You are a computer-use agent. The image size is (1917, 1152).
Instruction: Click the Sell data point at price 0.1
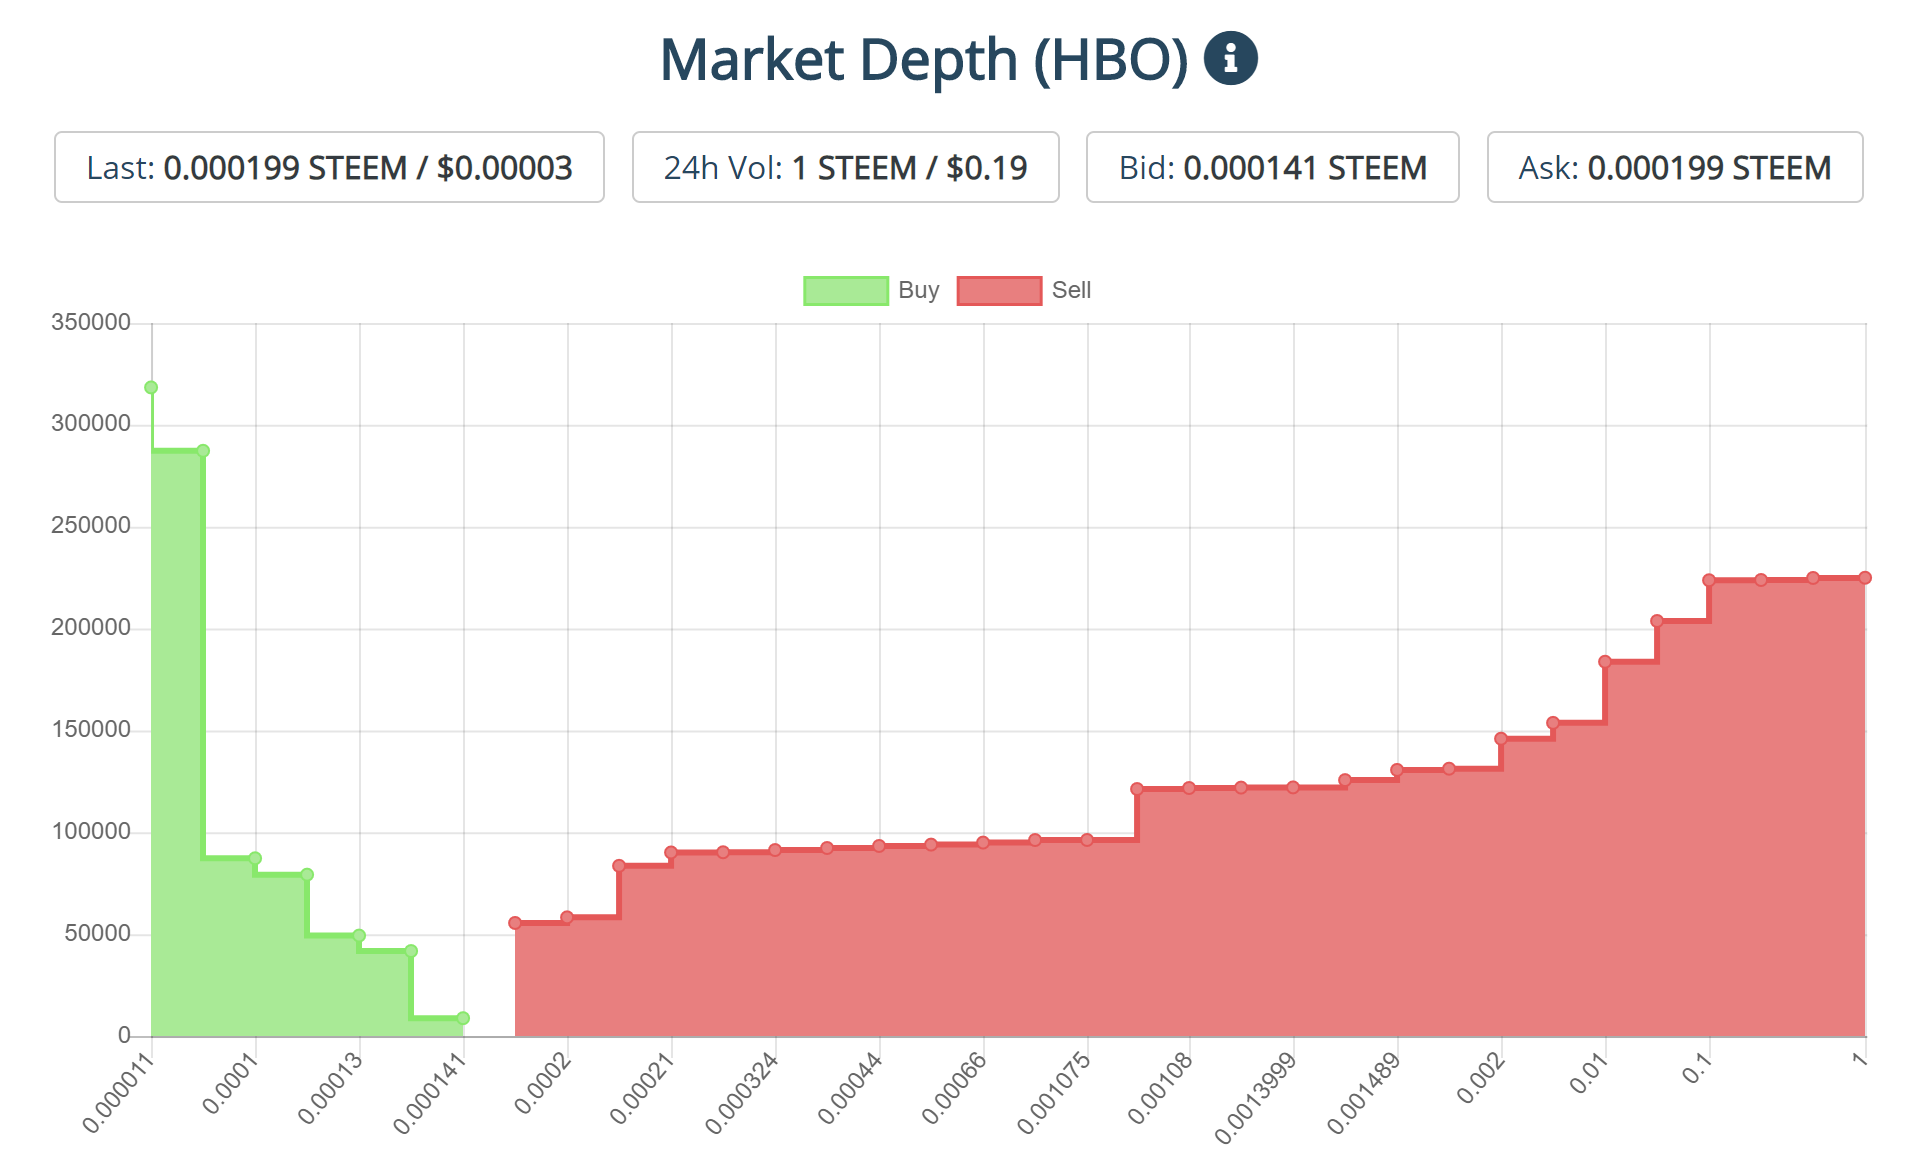point(1709,580)
